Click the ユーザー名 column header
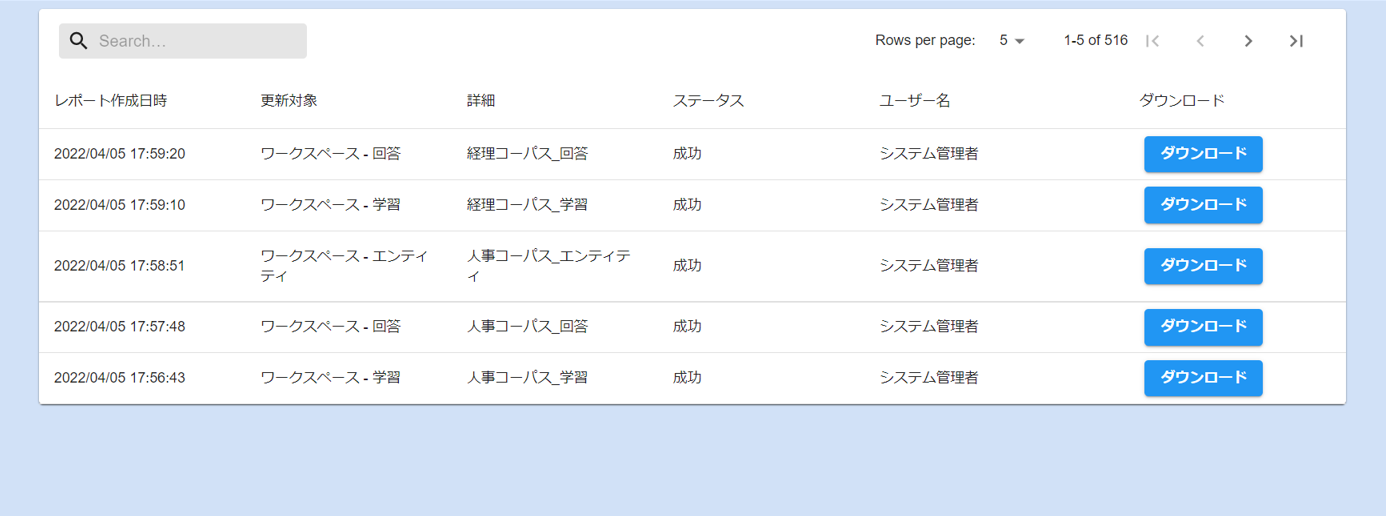The width and height of the screenshot is (1386, 516). 914,101
